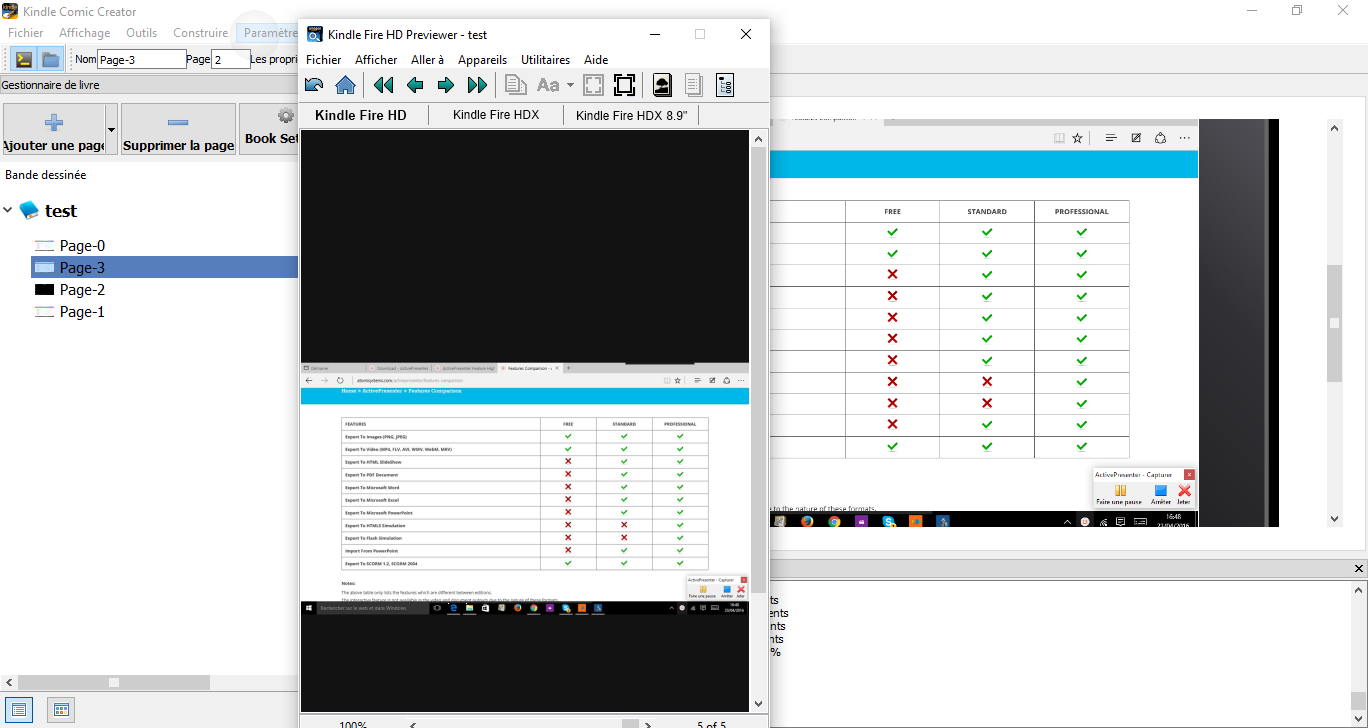Open the Construire menu in Comic Creator
The image size is (1368, 728).
click(201, 33)
